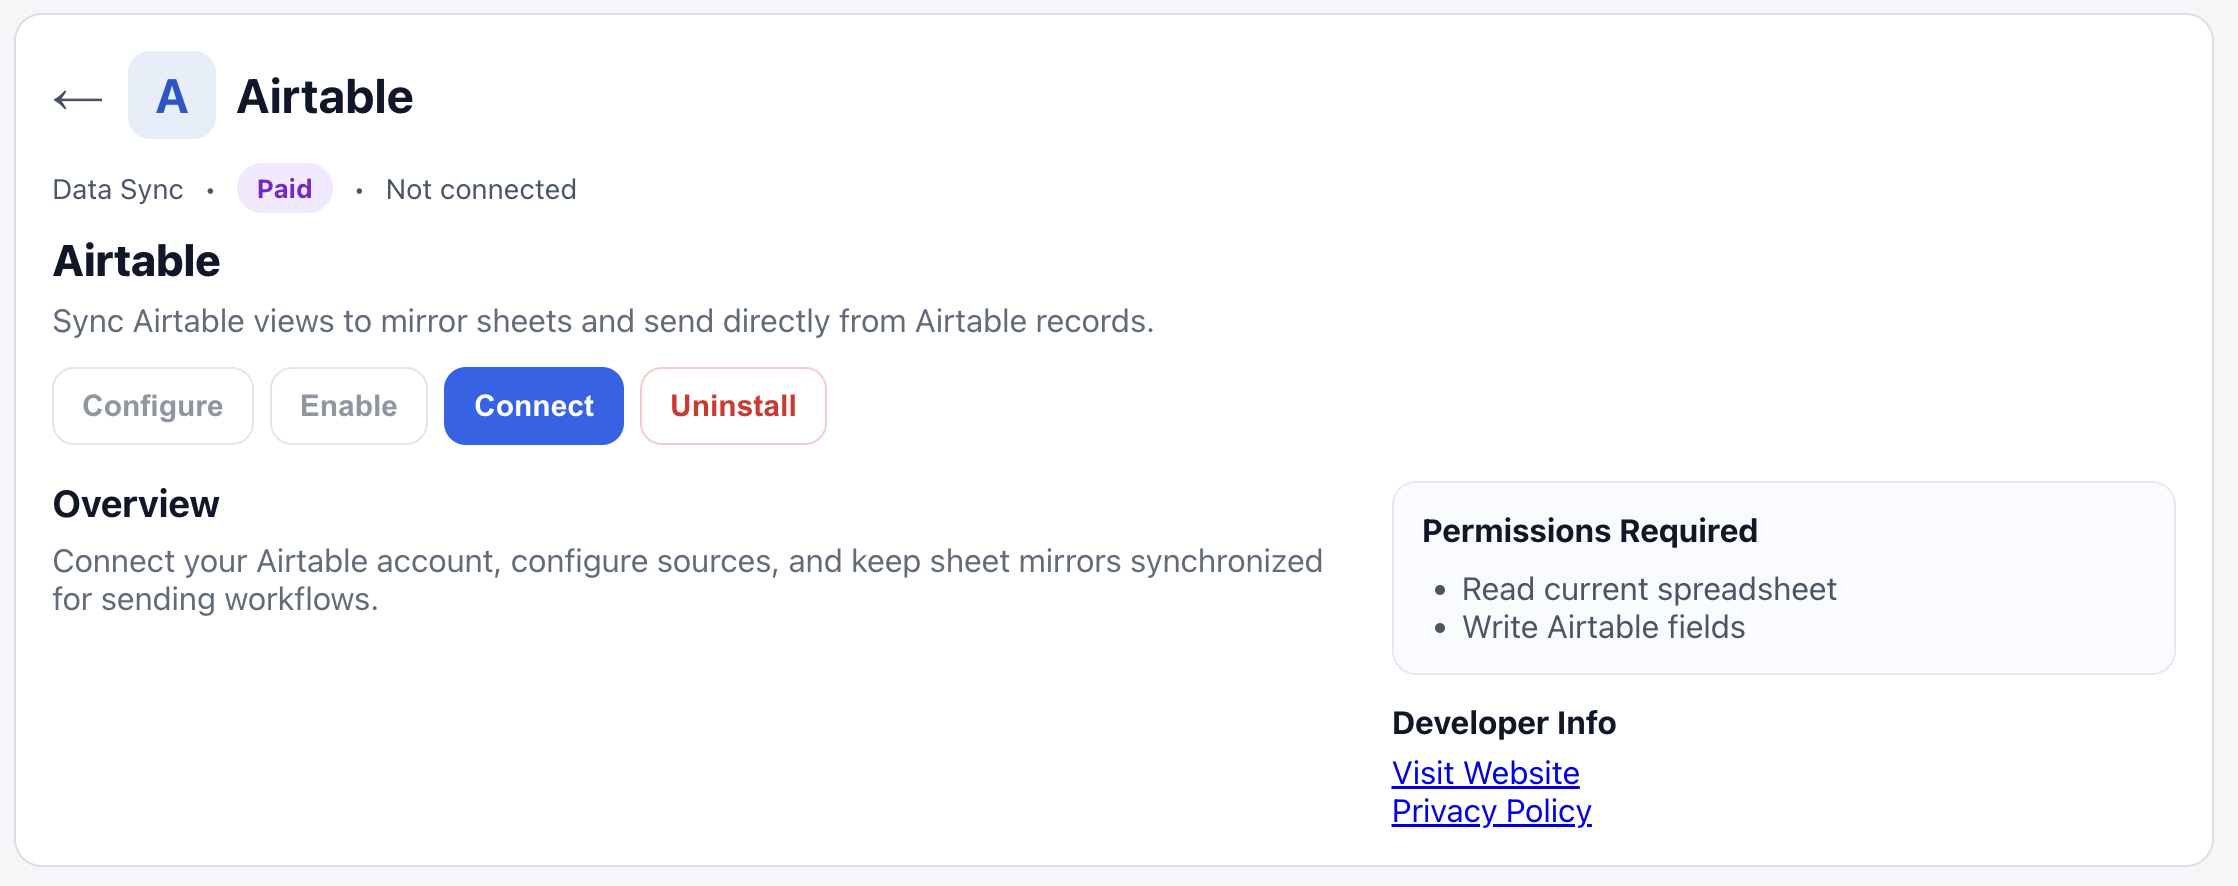Click the 'Overview' heading
Viewport: 2238px width, 886px height.
[x=136, y=504]
